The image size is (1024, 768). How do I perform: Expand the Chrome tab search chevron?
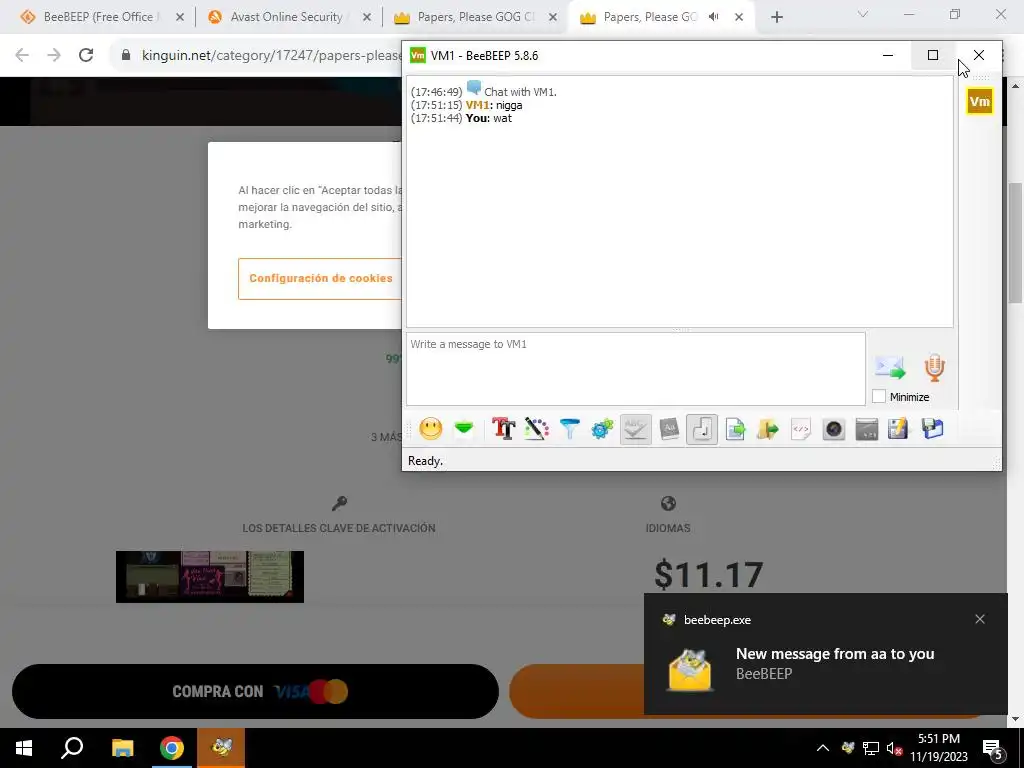tap(863, 14)
